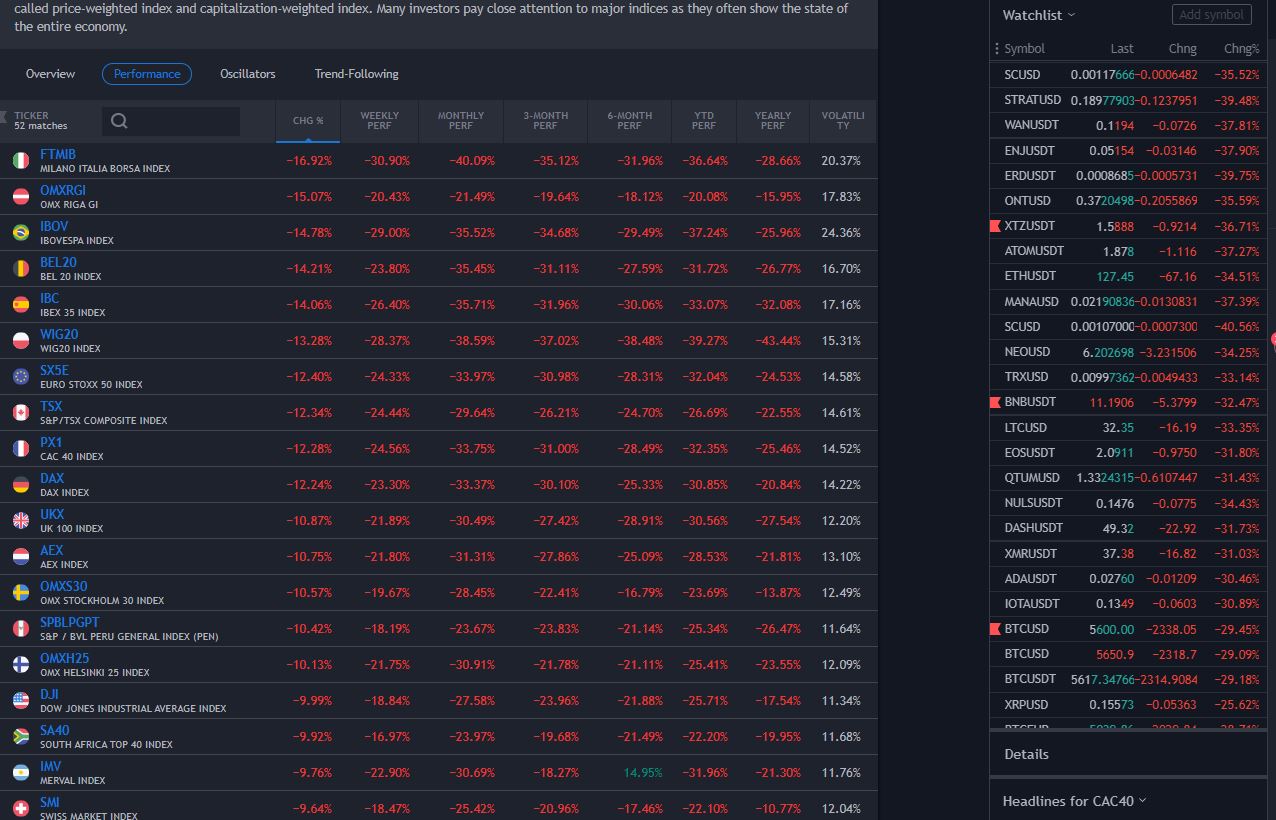Click the Italy flag icon beside FTMIB
Image resolution: width=1276 pixels, height=820 pixels.
point(20,161)
